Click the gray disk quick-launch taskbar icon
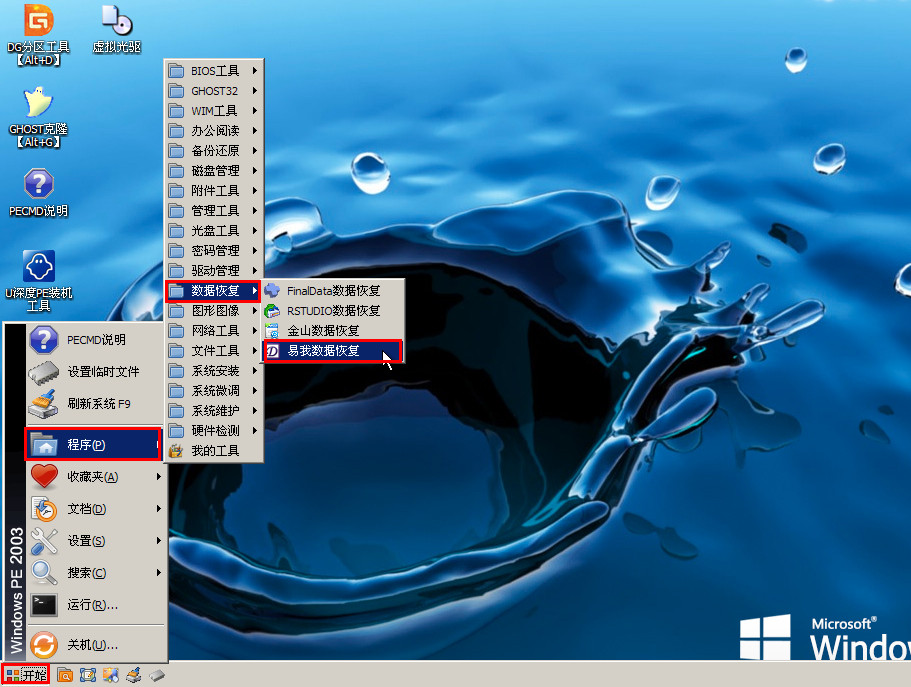Image resolution: width=911 pixels, height=687 pixels. click(x=157, y=675)
